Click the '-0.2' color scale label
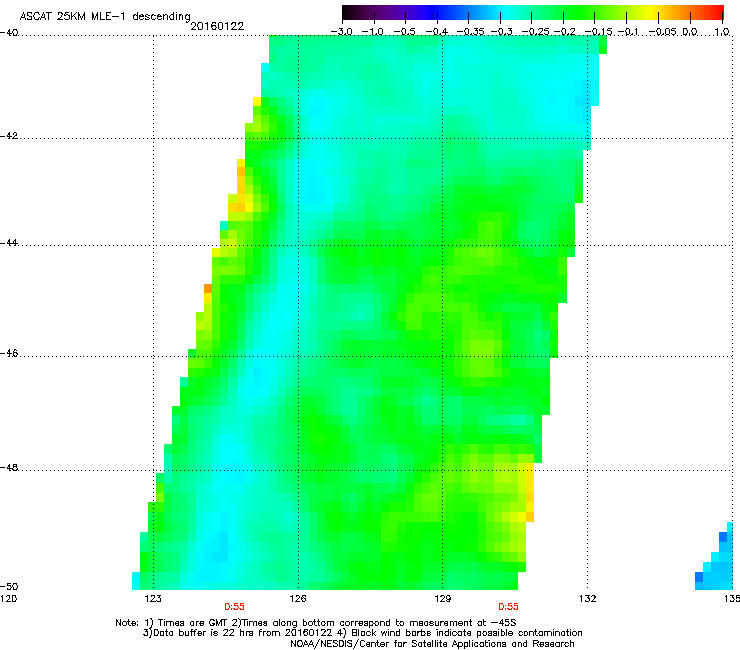 [x=564, y=32]
